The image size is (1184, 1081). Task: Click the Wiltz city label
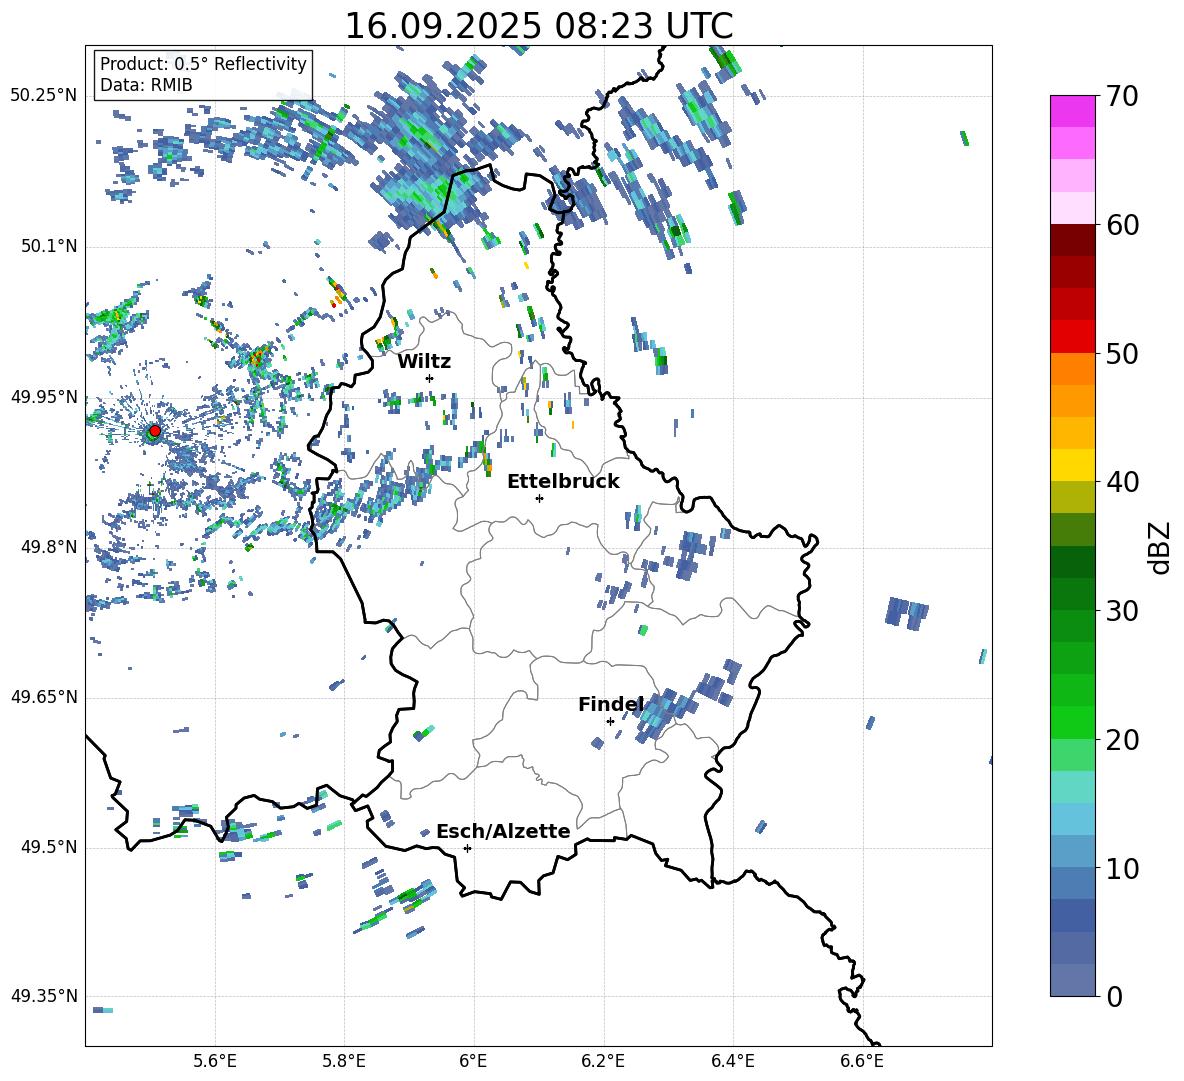pos(424,362)
